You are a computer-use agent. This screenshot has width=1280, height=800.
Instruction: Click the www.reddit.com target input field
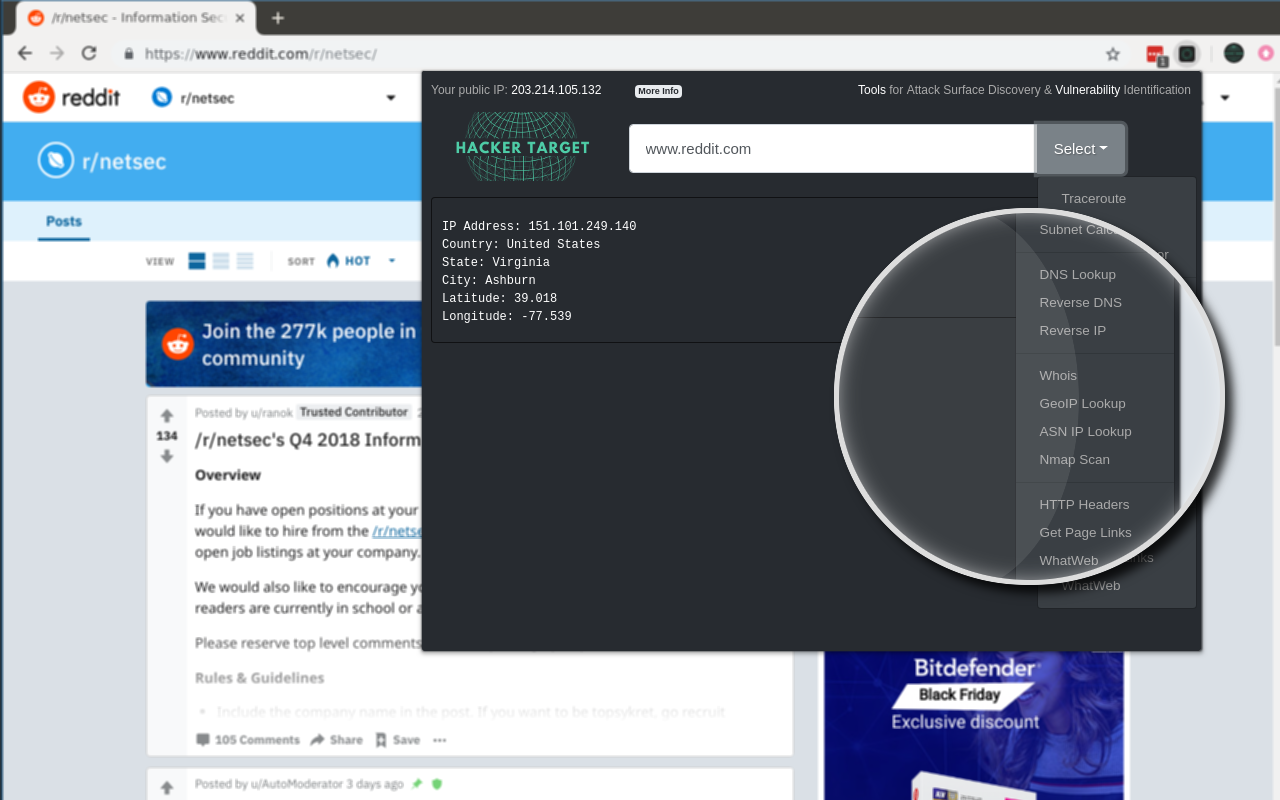[830, 147]
